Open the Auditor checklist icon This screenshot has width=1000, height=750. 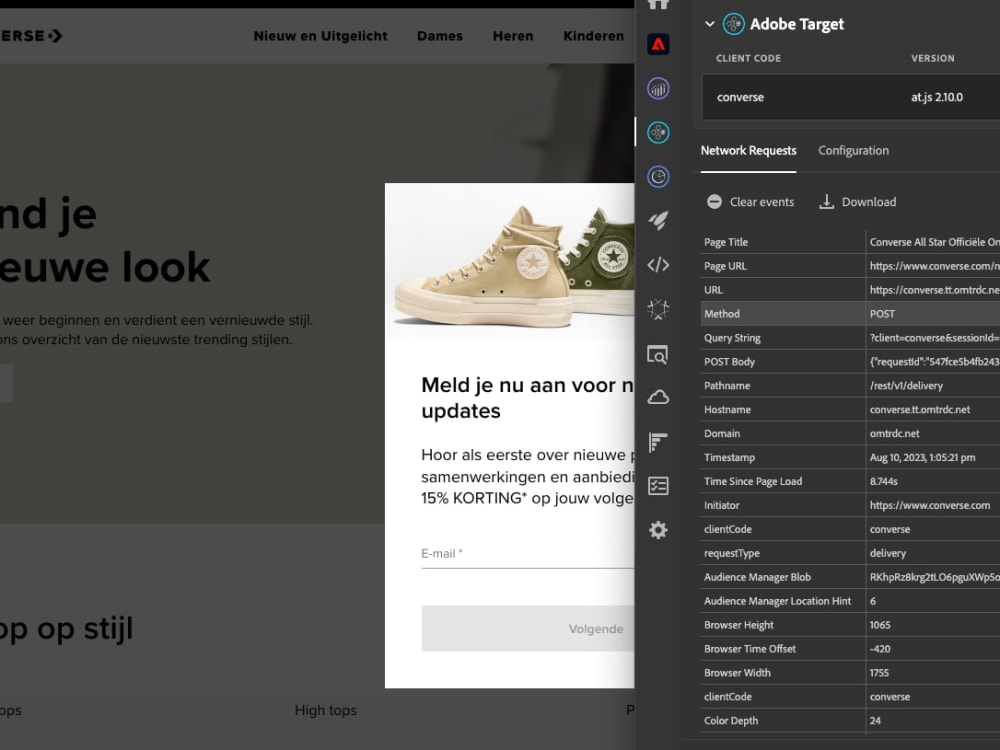click(x=658, y=485)
